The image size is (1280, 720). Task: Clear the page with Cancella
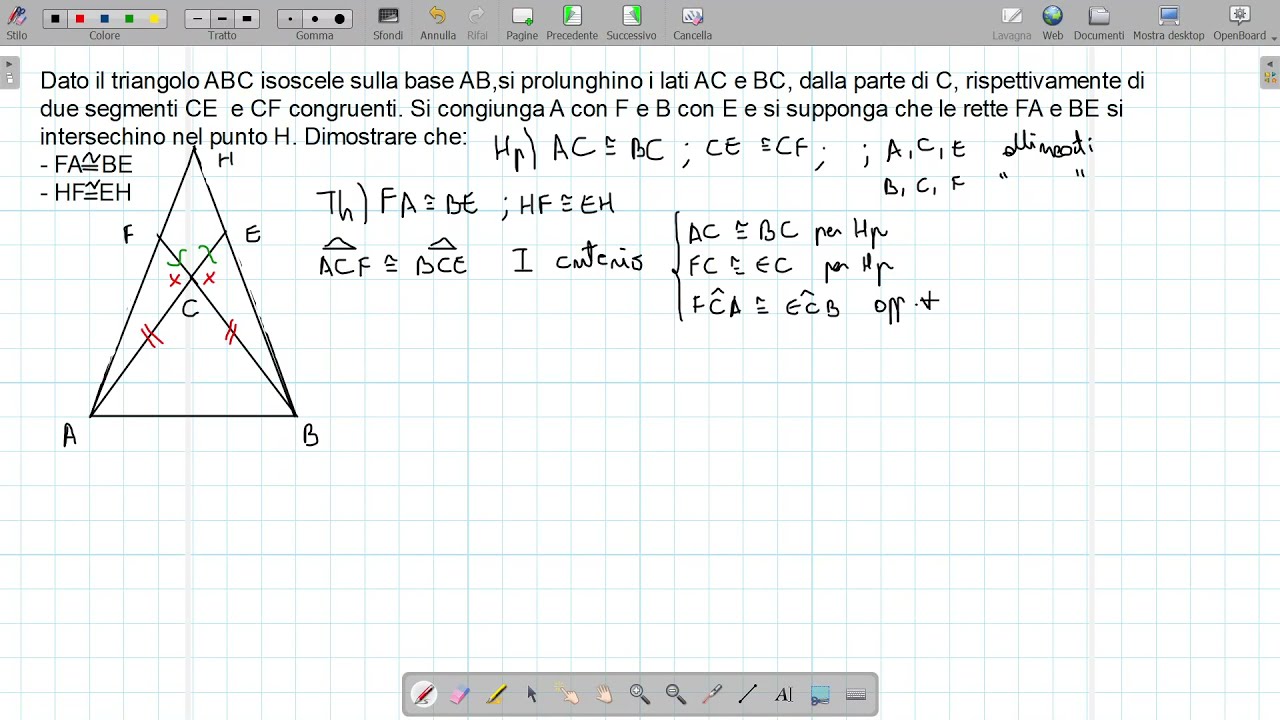pyautogui.click(x=692, y=22)
